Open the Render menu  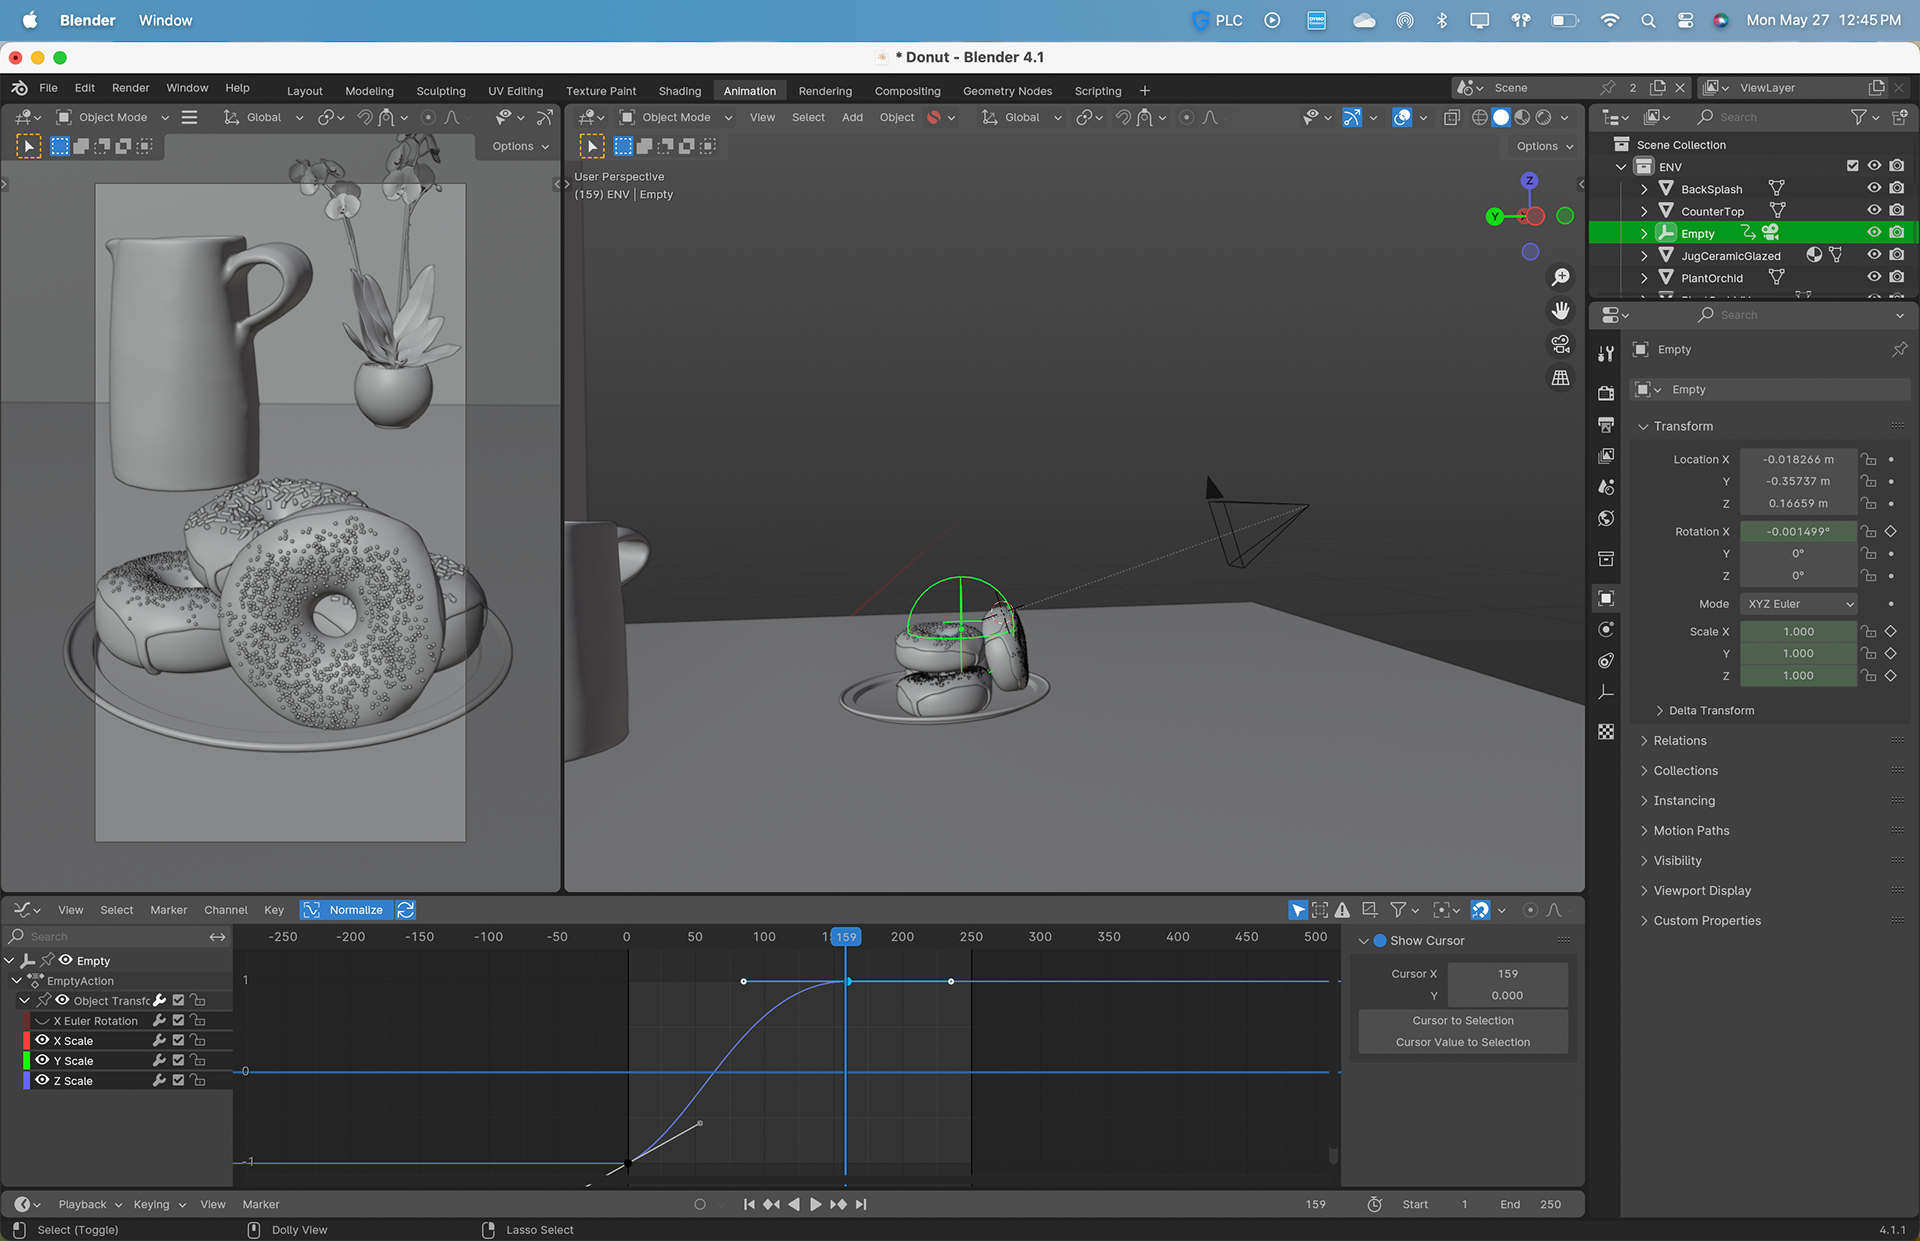pos(130,88)
